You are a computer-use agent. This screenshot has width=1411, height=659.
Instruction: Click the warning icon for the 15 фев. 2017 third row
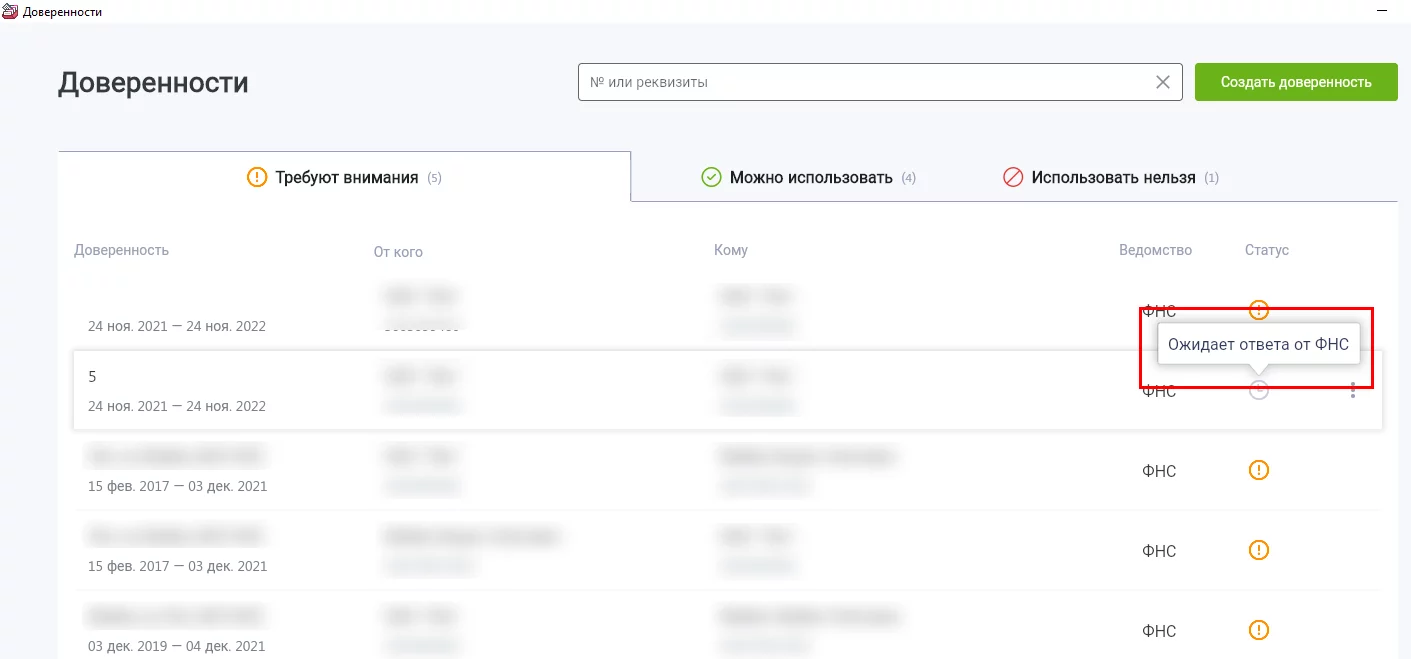coord(1259,470)
